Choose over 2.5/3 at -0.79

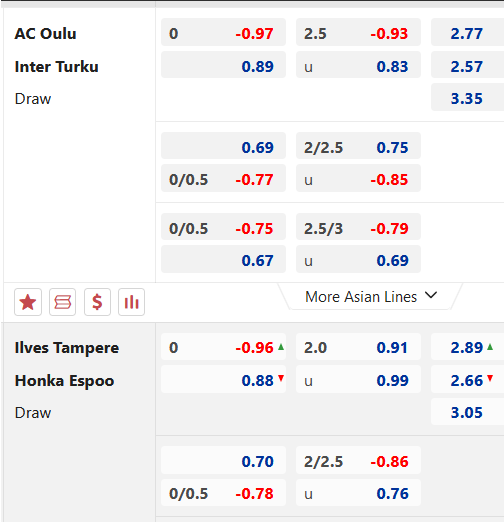pos(358,228)
